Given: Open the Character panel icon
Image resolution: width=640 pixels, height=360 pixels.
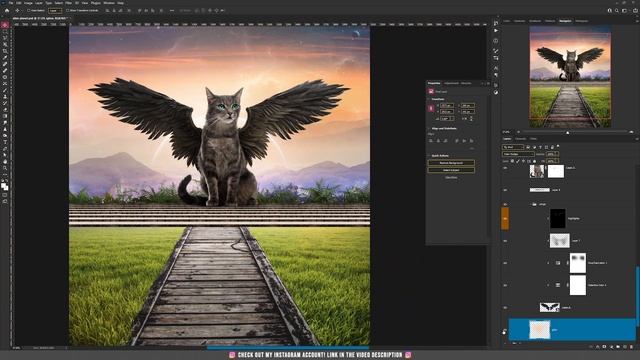Looking at the screenshot, I should [x=496, y=68].
